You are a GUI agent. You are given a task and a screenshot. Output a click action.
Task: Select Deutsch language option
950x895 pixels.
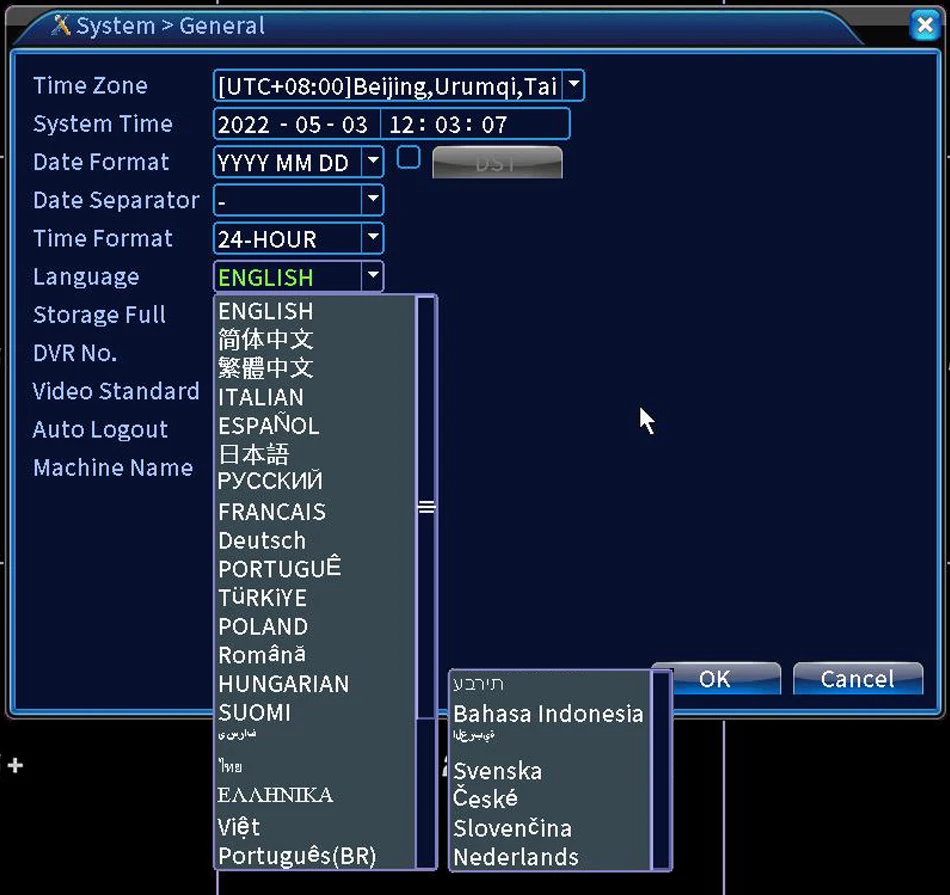262,541
